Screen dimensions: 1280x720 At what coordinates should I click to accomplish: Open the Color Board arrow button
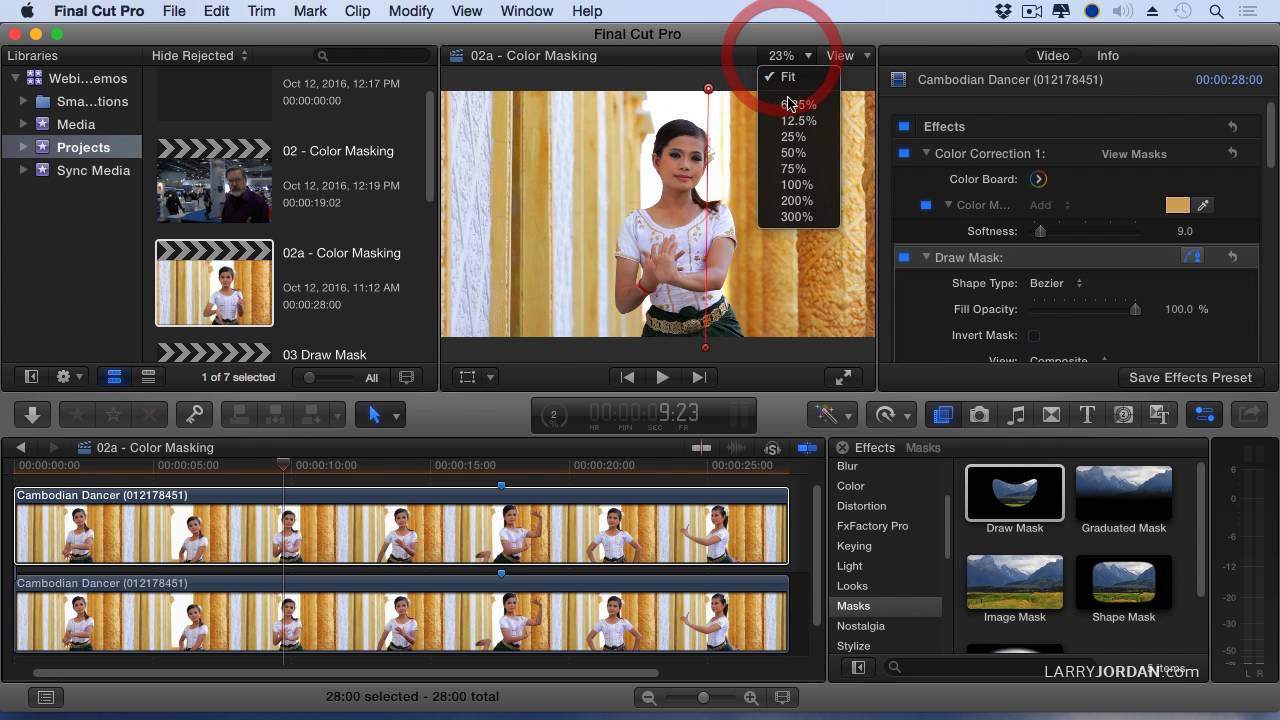[1038, 179]
